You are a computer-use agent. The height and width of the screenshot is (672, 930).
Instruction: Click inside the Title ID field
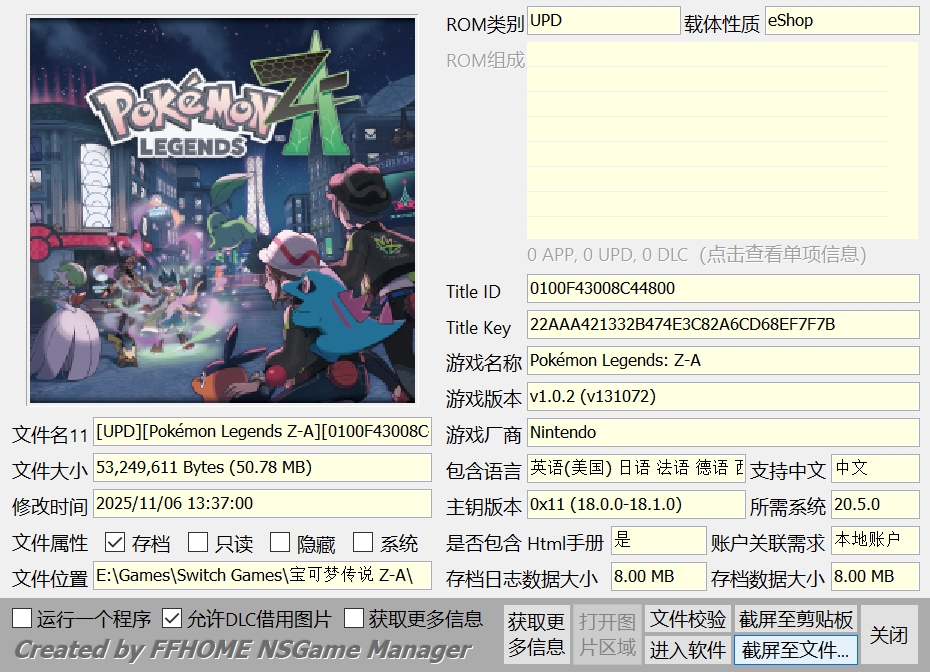[x=720, y=288]
